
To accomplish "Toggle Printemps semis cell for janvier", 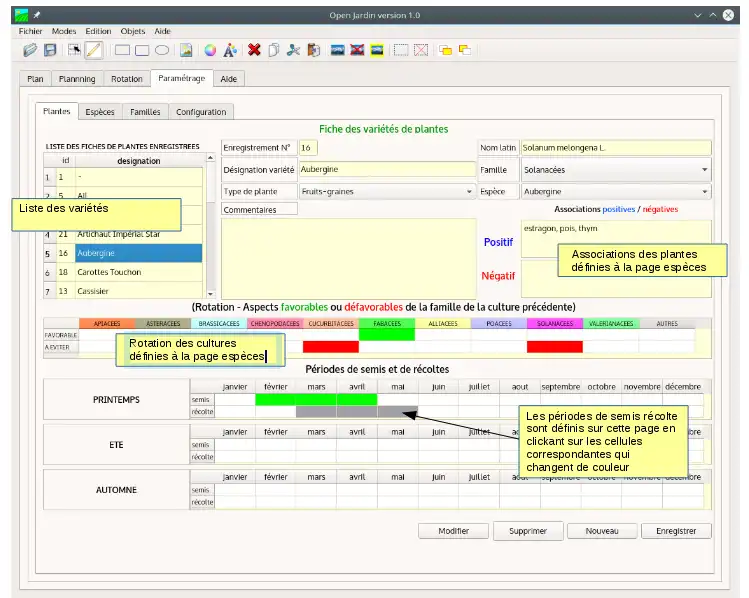I will (x=235, y=399).
